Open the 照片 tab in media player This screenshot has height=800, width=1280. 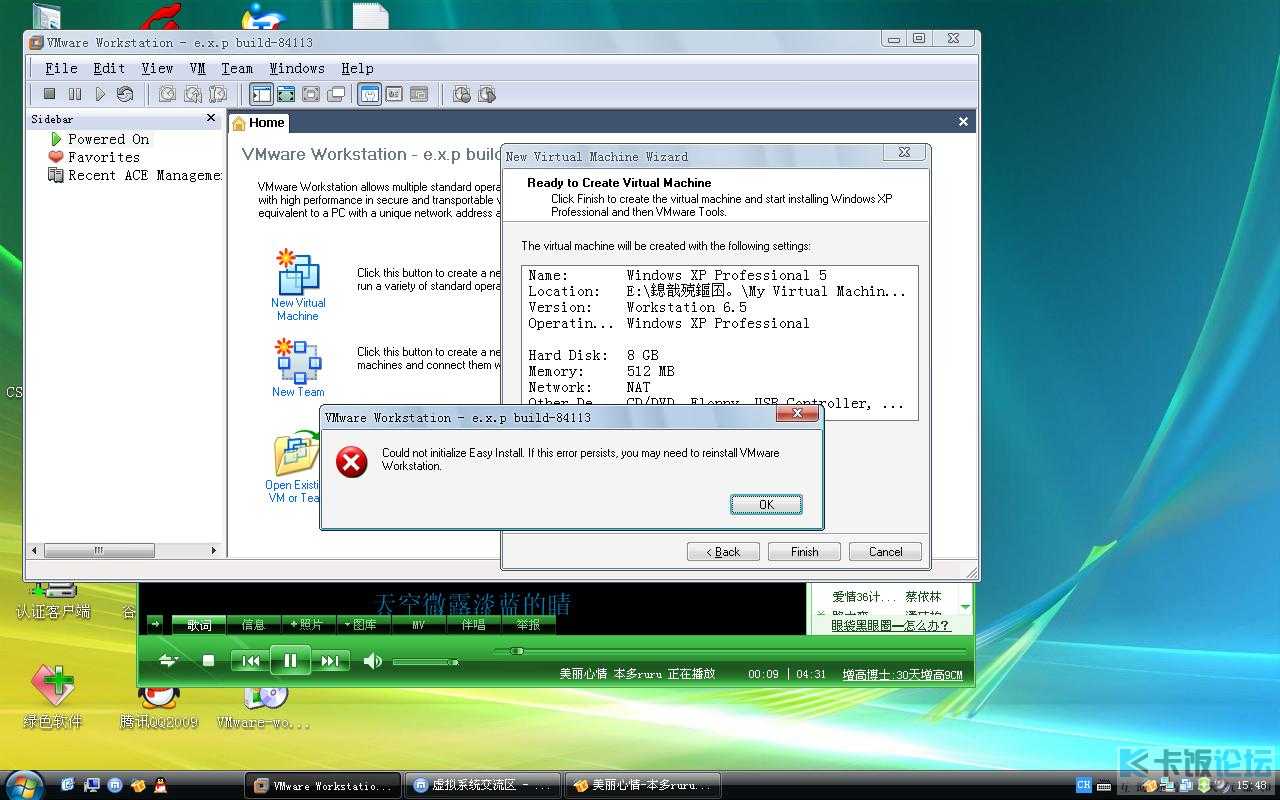[309, 625]
